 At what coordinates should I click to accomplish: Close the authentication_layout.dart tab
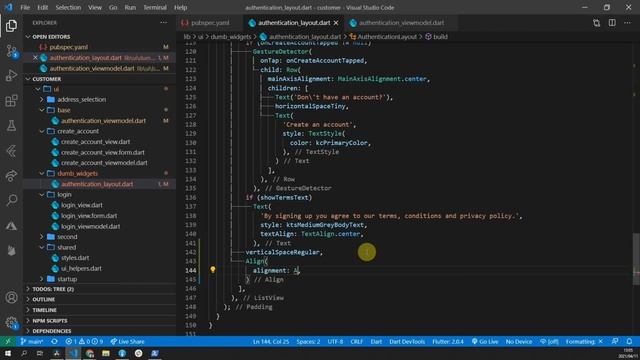pyautogui.click(x=336, y=23)
